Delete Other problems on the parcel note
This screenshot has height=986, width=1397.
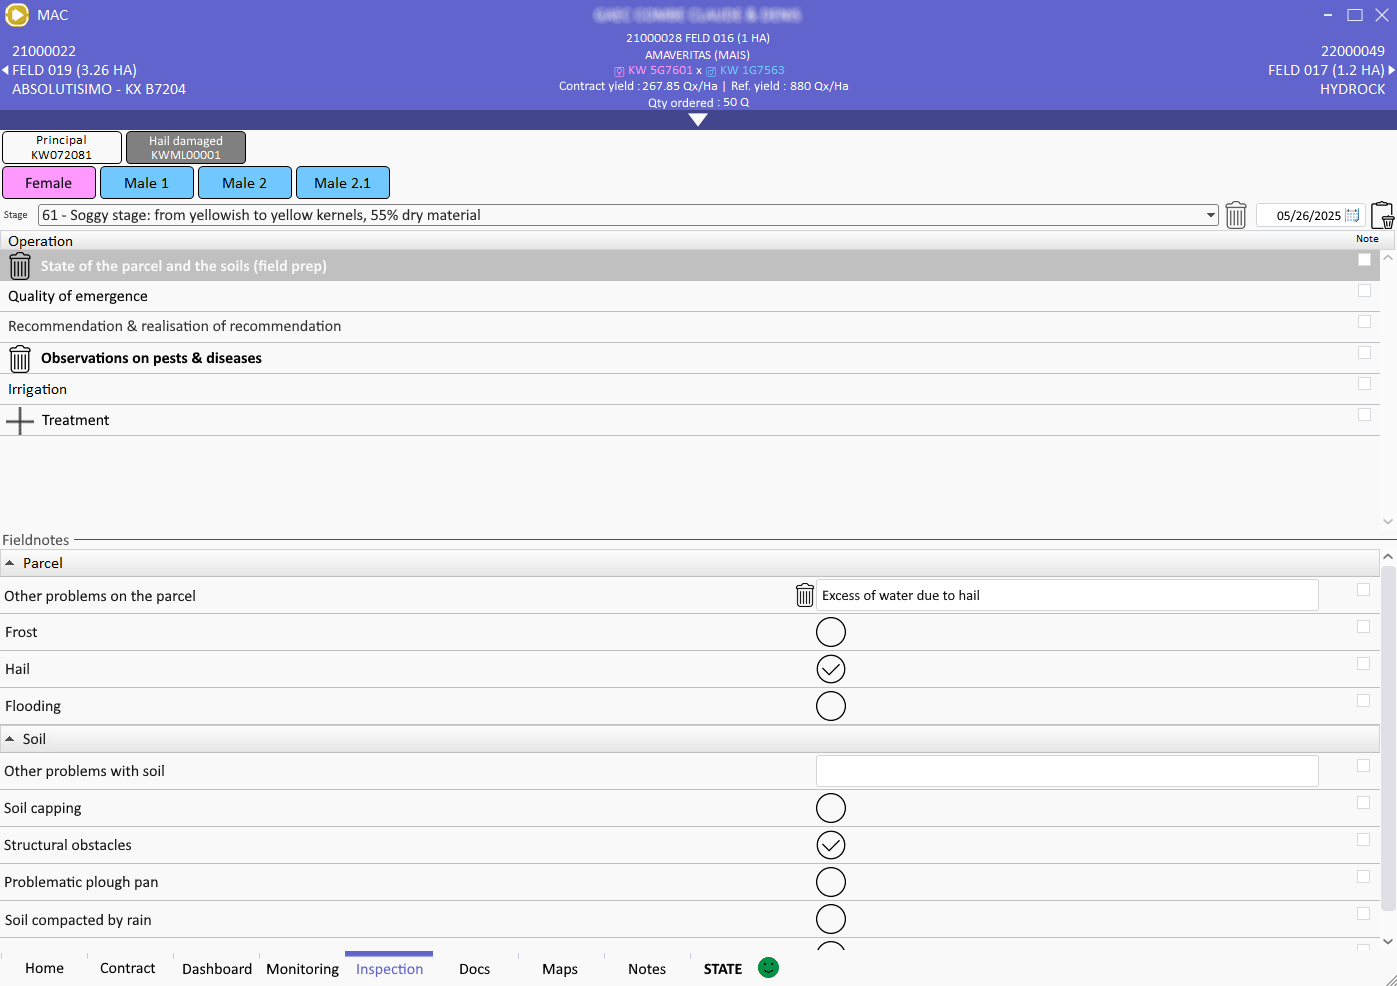click(x=804, y=595)
